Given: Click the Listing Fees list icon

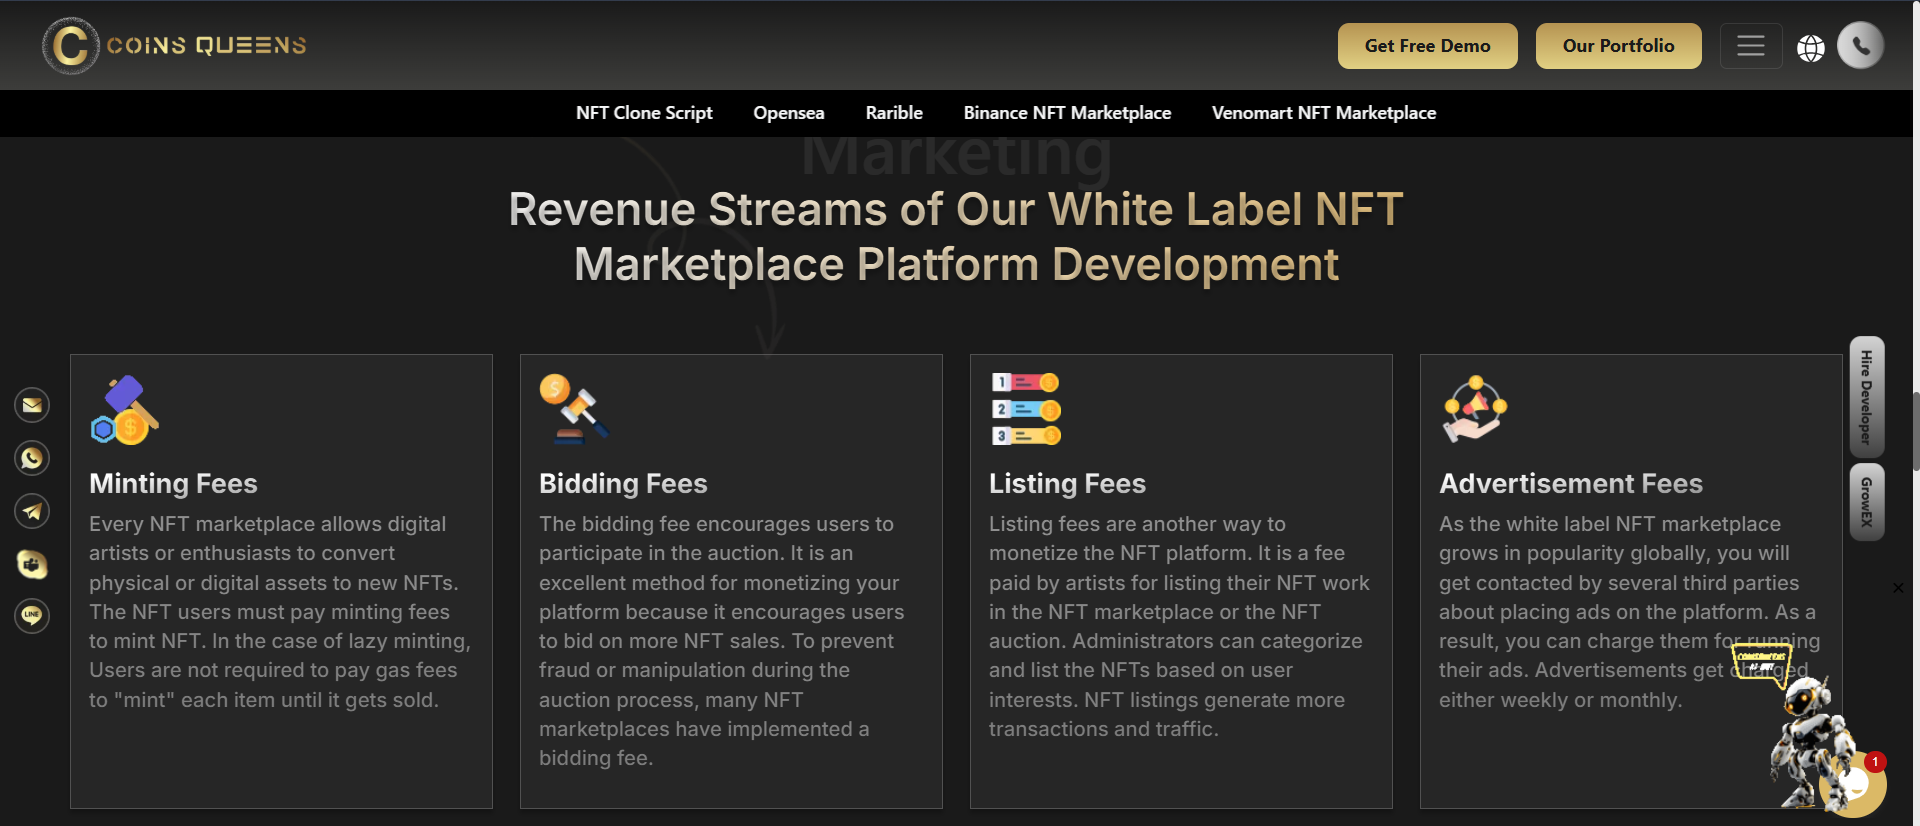Looking at the screenshot, I should coord(1025,408).
